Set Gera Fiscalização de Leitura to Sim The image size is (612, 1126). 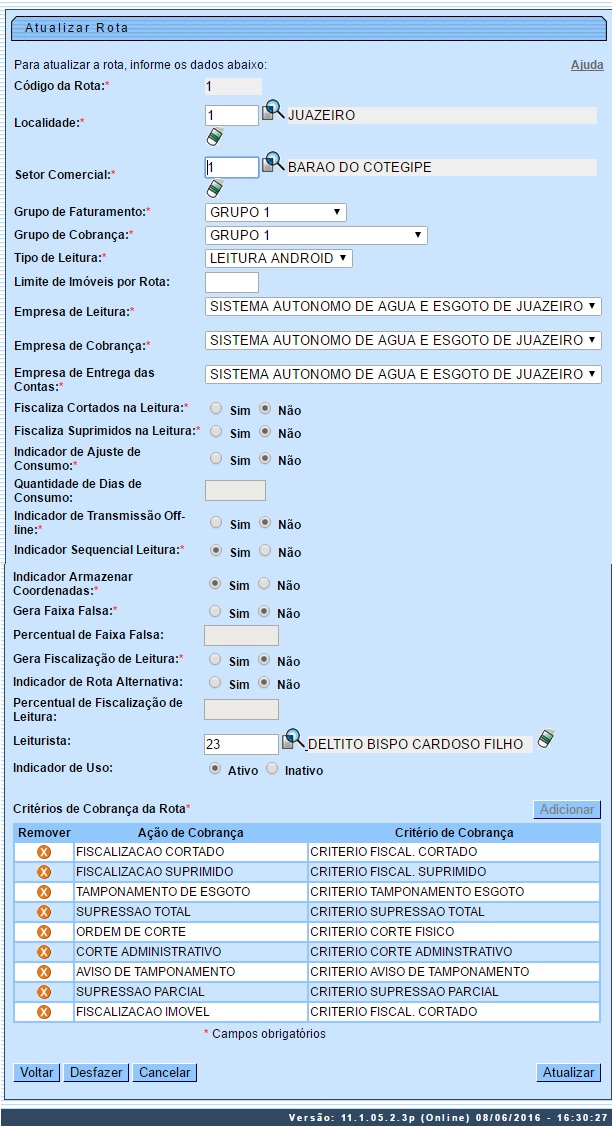point(214,659)
